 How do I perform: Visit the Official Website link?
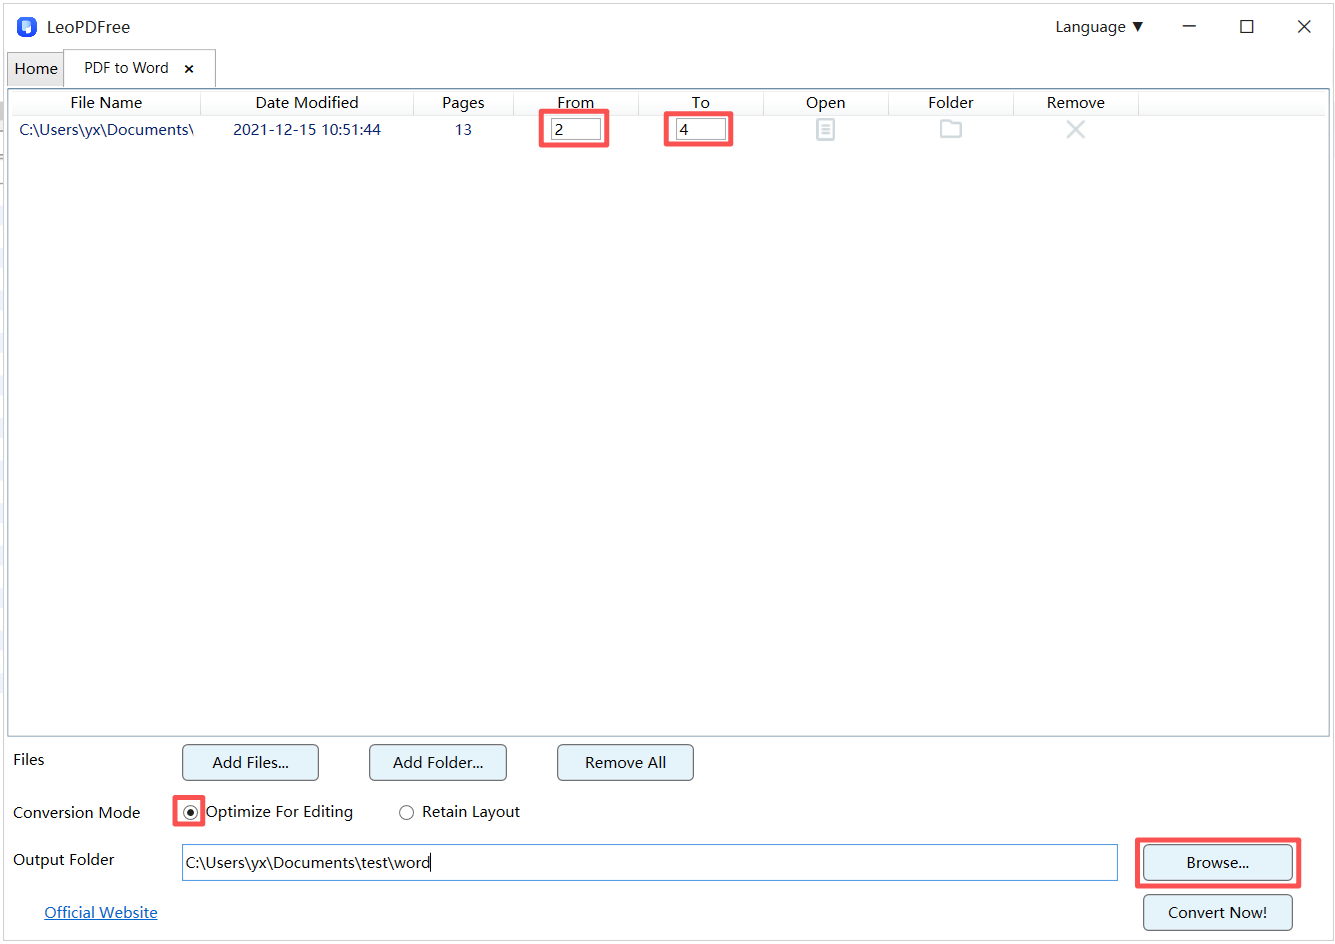101,912
